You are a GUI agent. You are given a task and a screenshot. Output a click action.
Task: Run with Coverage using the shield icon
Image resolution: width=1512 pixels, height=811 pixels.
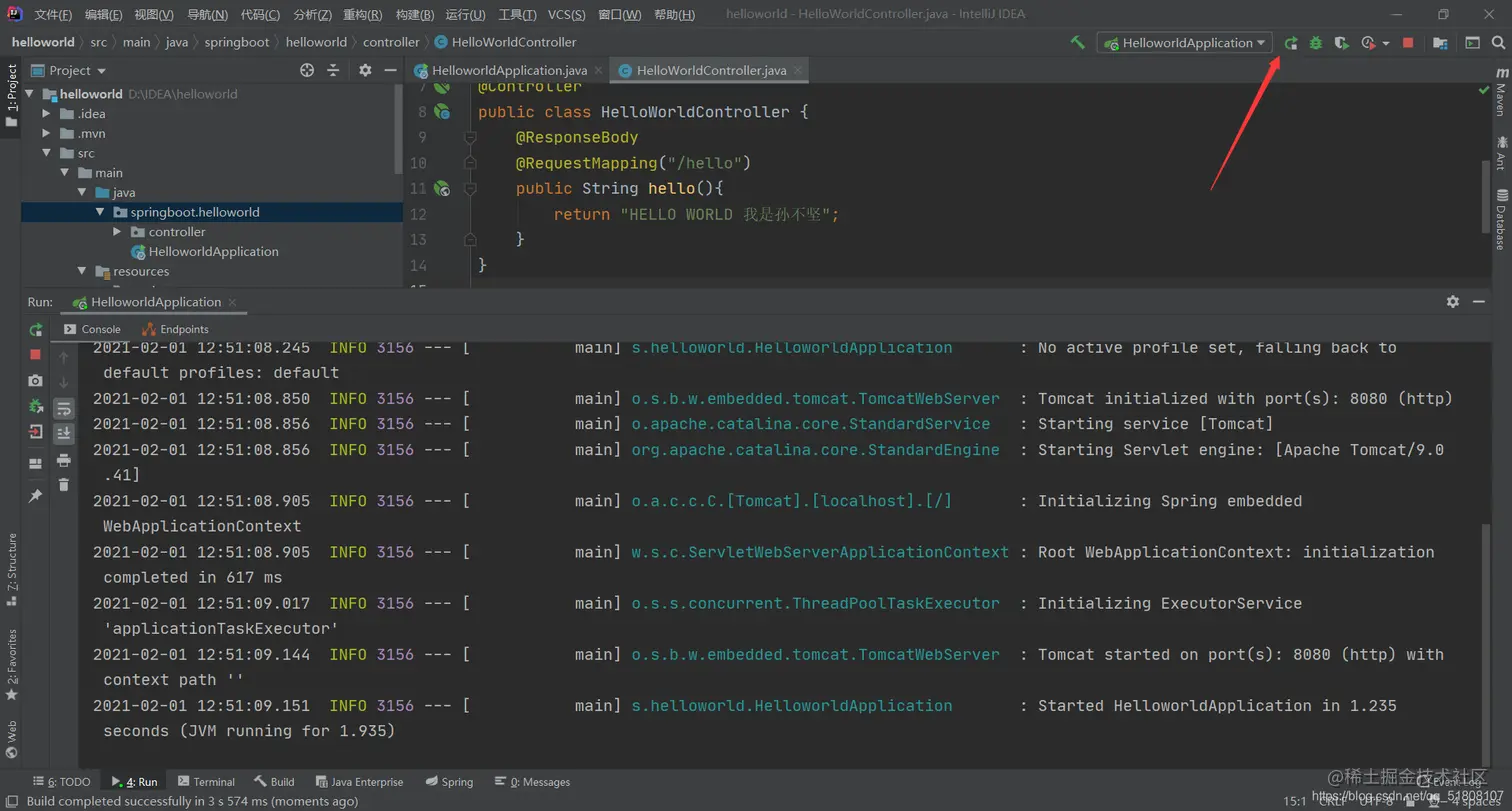click(x=1342, y=43)
